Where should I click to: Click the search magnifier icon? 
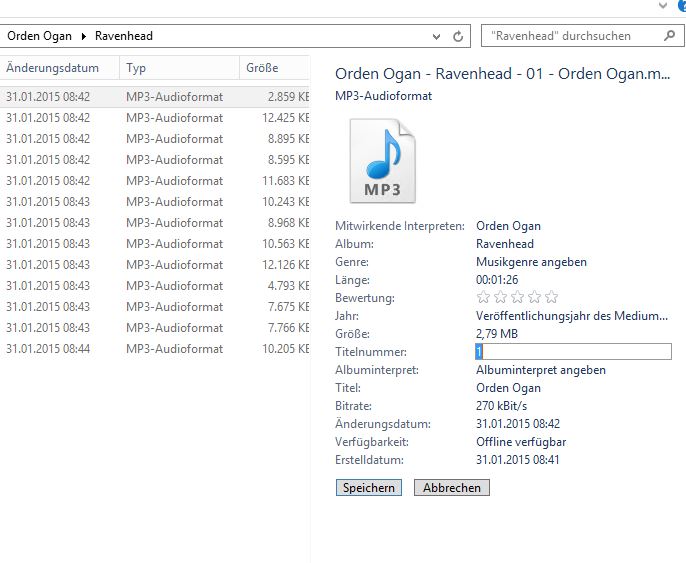click(x=669, y=36)
